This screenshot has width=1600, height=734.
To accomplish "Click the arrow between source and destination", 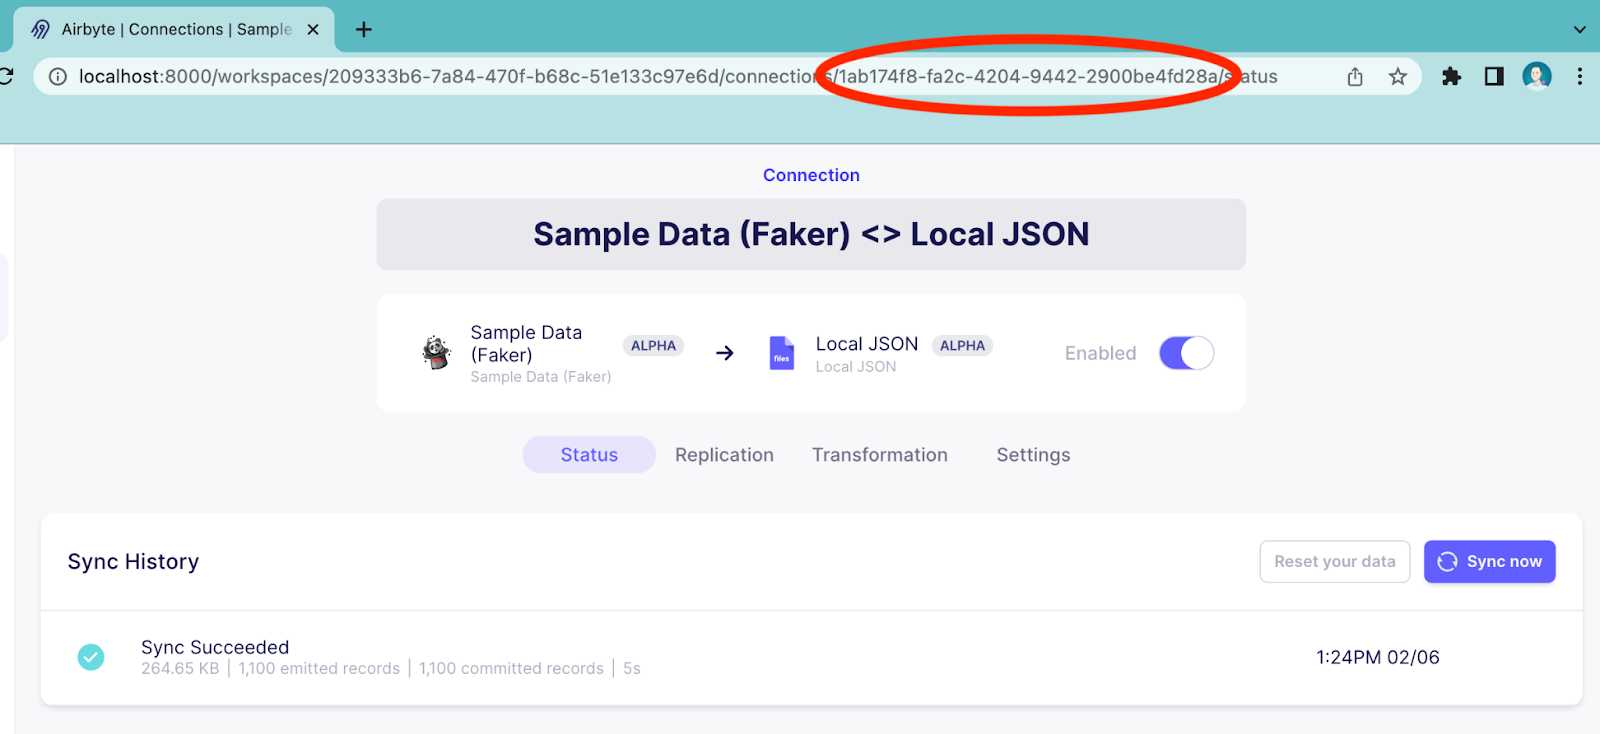I will (x=725, y=353).
